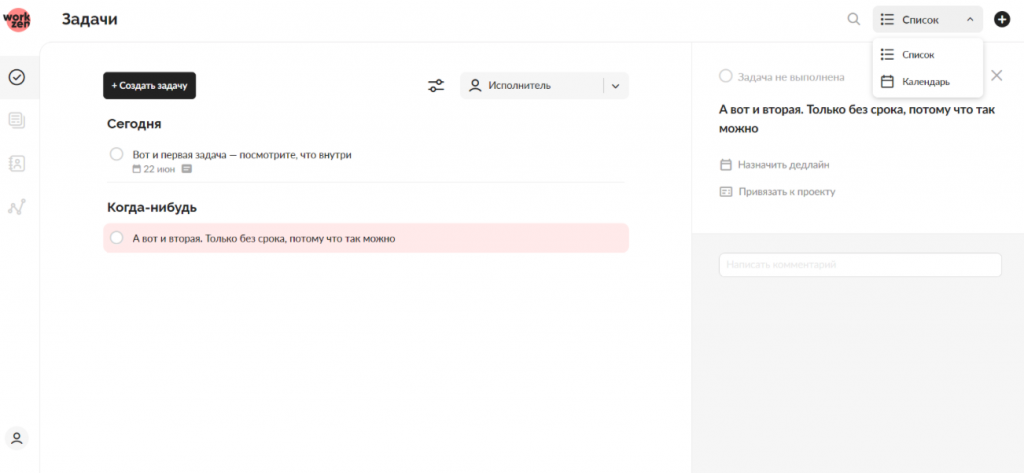This screenshot has height=473, width=1024.
Task: Open the Tasks section in sidebar
Action: 17,78
